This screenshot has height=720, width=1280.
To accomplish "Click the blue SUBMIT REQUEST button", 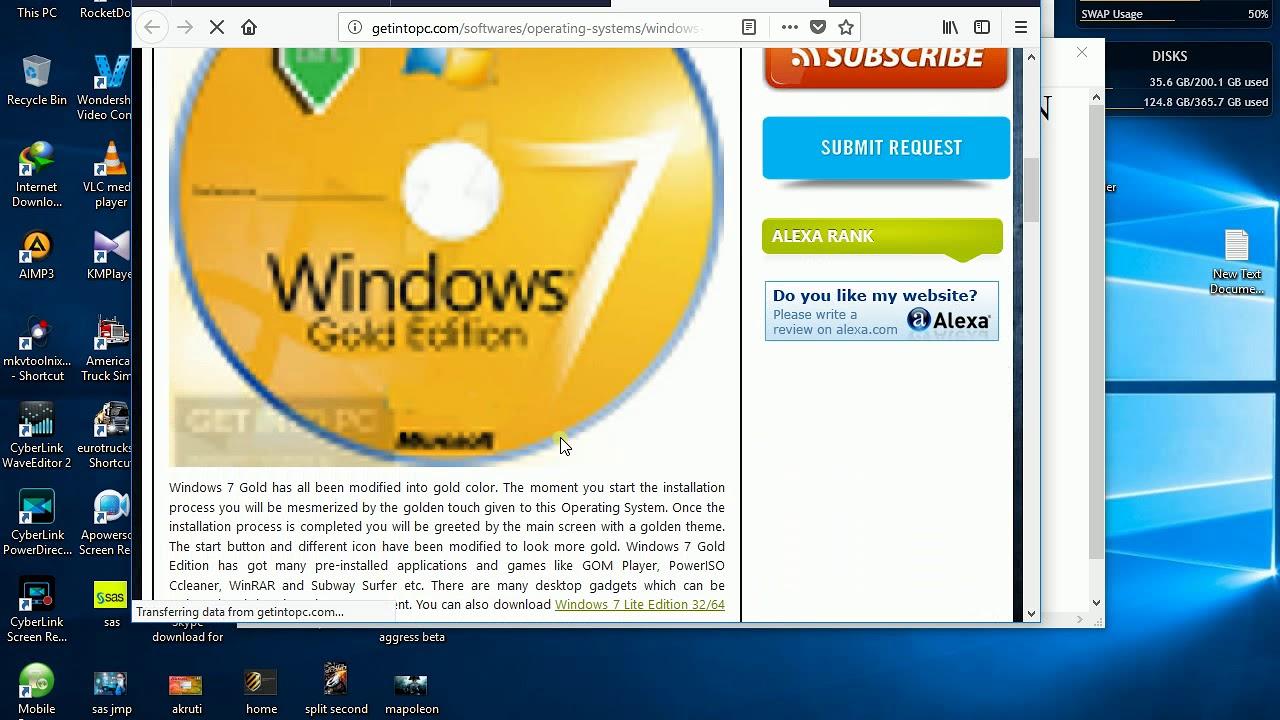I will click(886, 148).
